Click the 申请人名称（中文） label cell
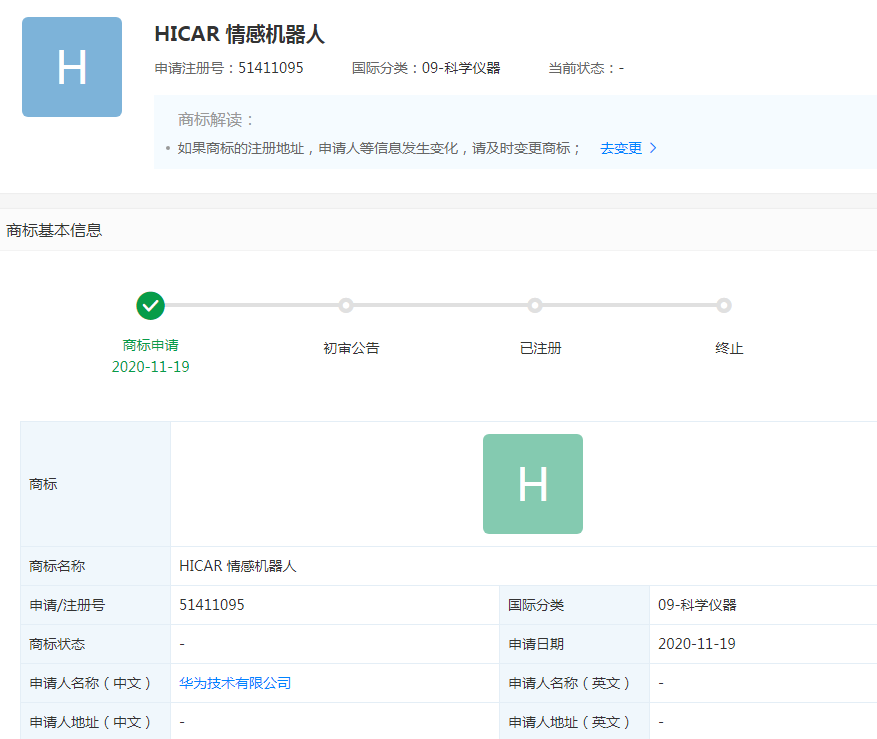Viewport: 877px width, 739px height. 96,683
